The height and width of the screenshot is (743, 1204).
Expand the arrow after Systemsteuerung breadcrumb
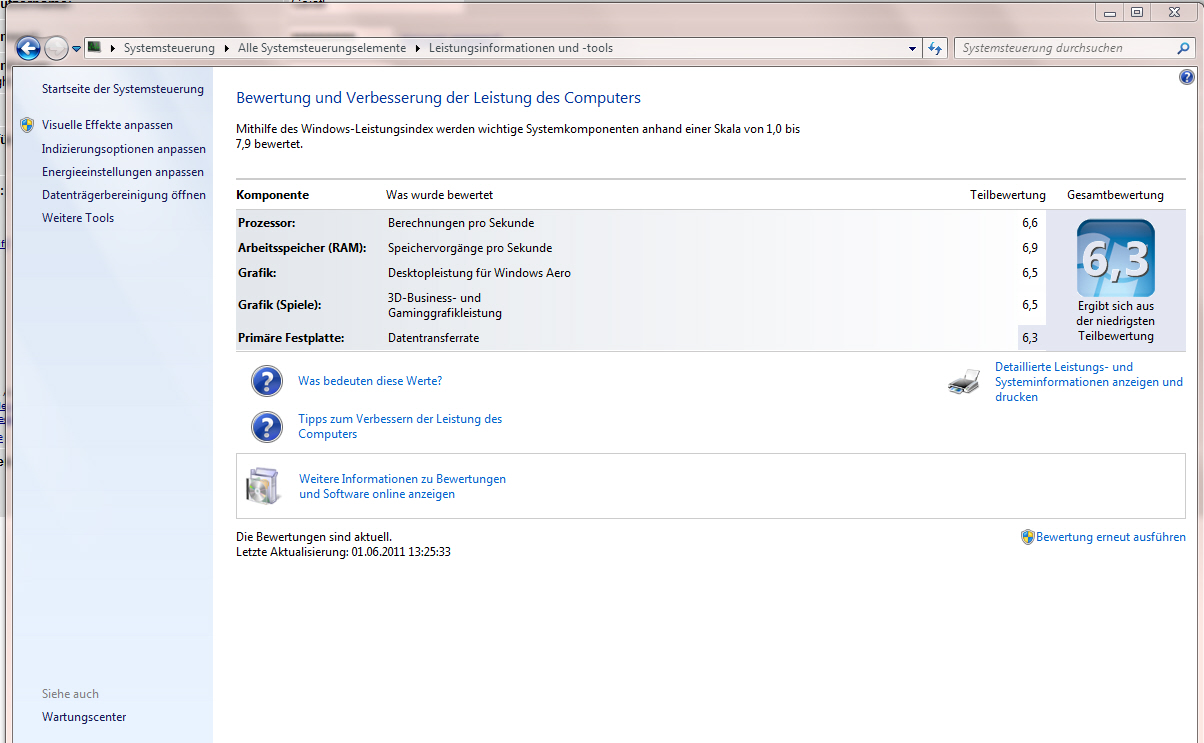(x=227, y=48)
